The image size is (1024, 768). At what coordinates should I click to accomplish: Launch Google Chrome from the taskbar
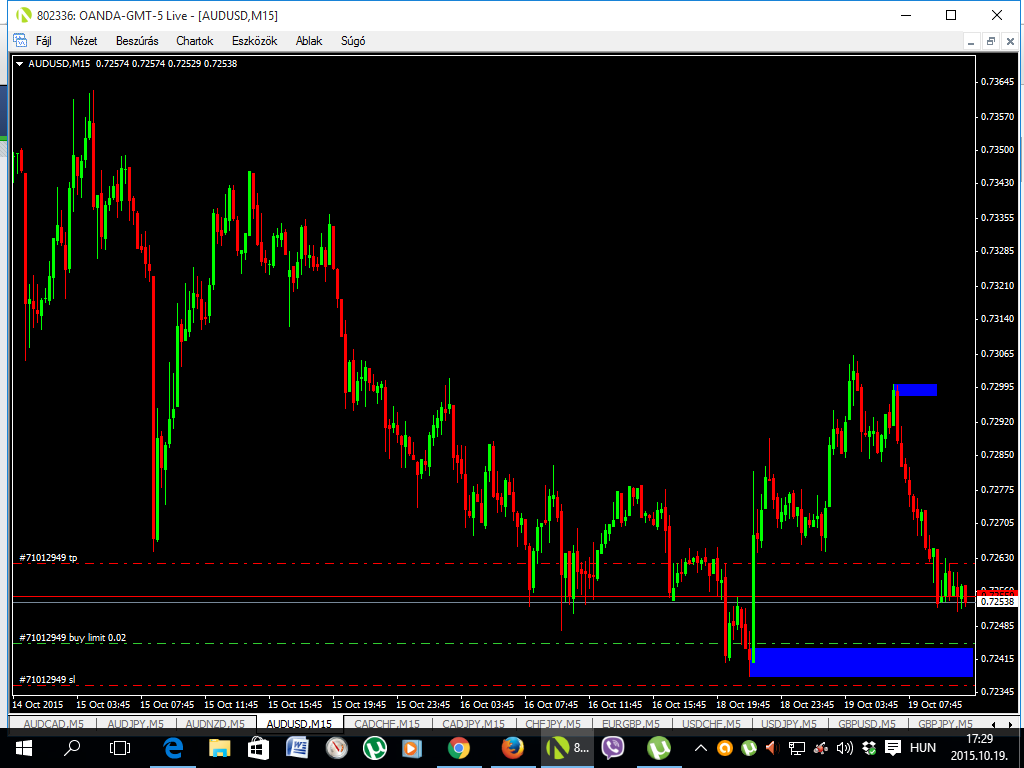pos(459,747)
